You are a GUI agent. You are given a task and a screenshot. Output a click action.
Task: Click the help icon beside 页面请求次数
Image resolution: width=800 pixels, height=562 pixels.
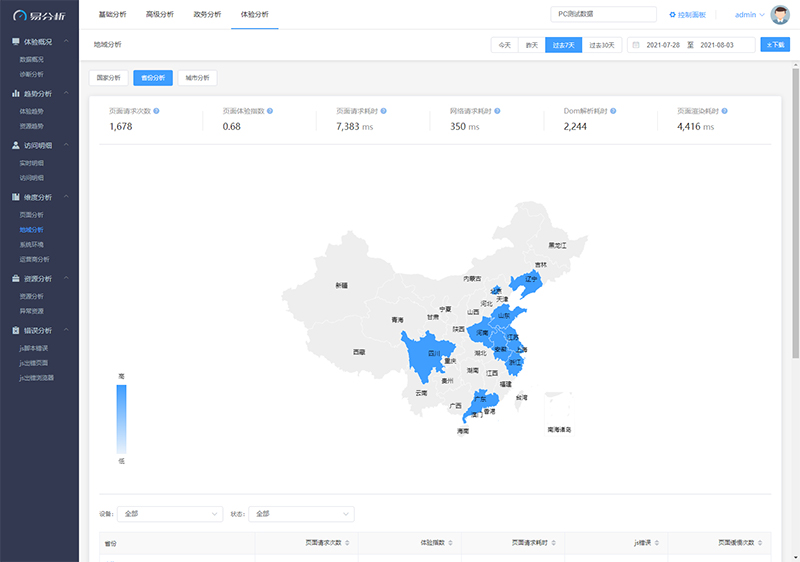point(157,111)
